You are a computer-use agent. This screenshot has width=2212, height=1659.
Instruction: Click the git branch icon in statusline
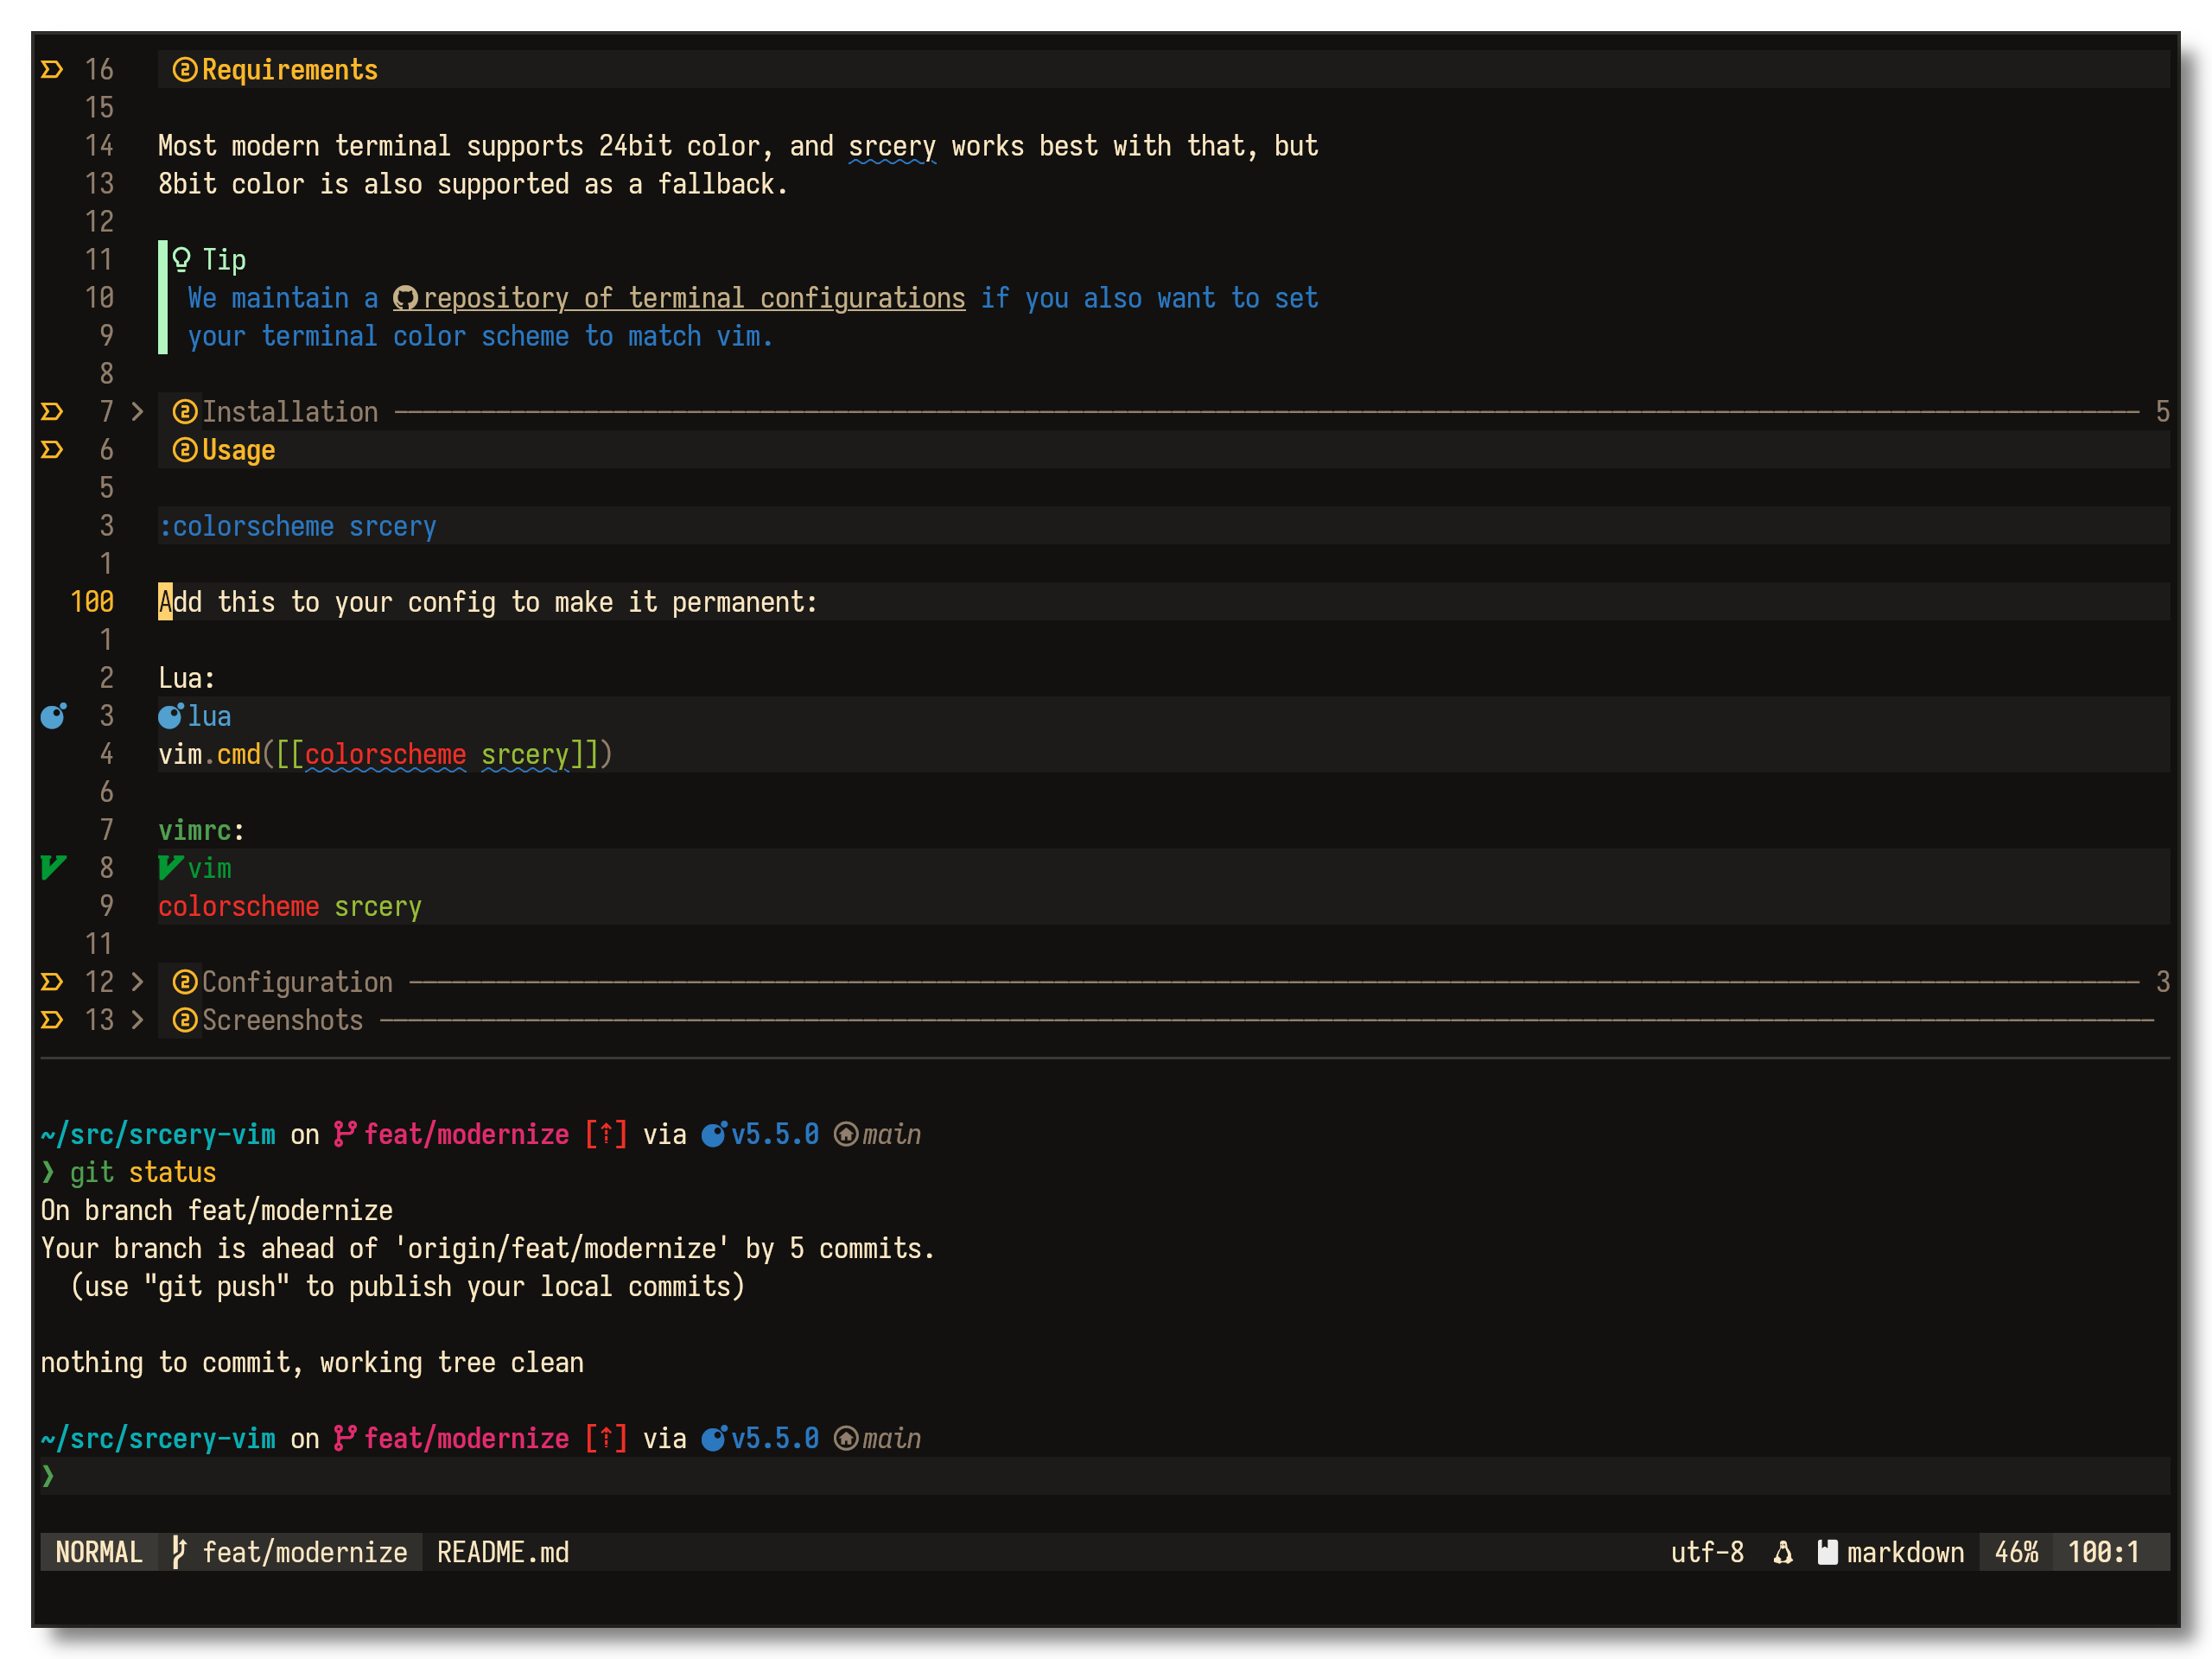[179, 1552]
